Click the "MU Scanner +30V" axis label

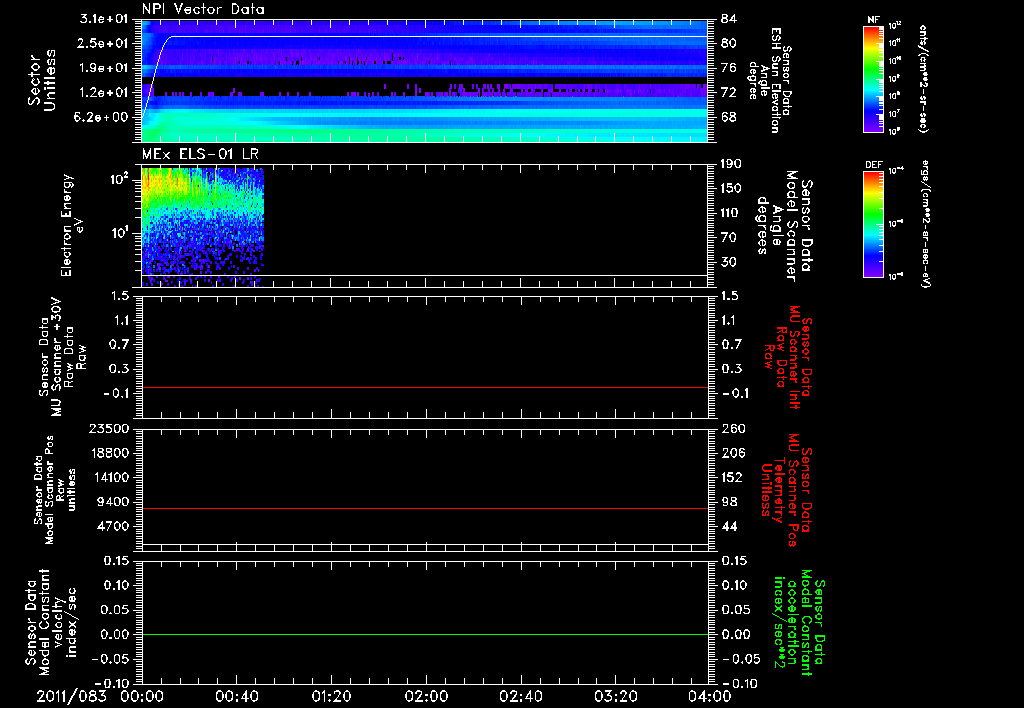(x=57, y=357)
